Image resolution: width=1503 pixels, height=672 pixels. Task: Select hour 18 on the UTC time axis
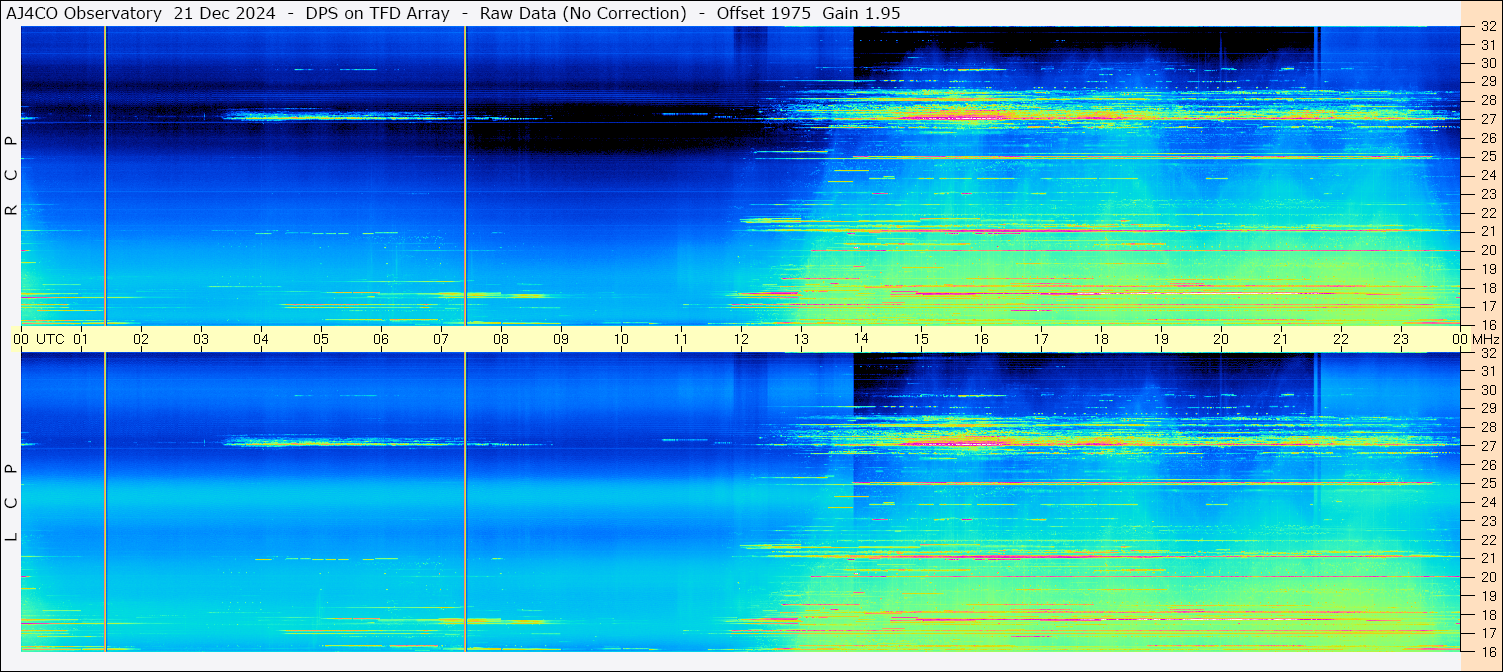(x=1101, y=339)
